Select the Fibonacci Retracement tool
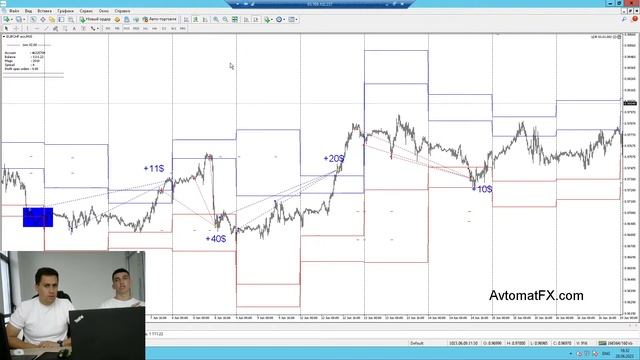This screenshot has width=640, height=360. 65,29
